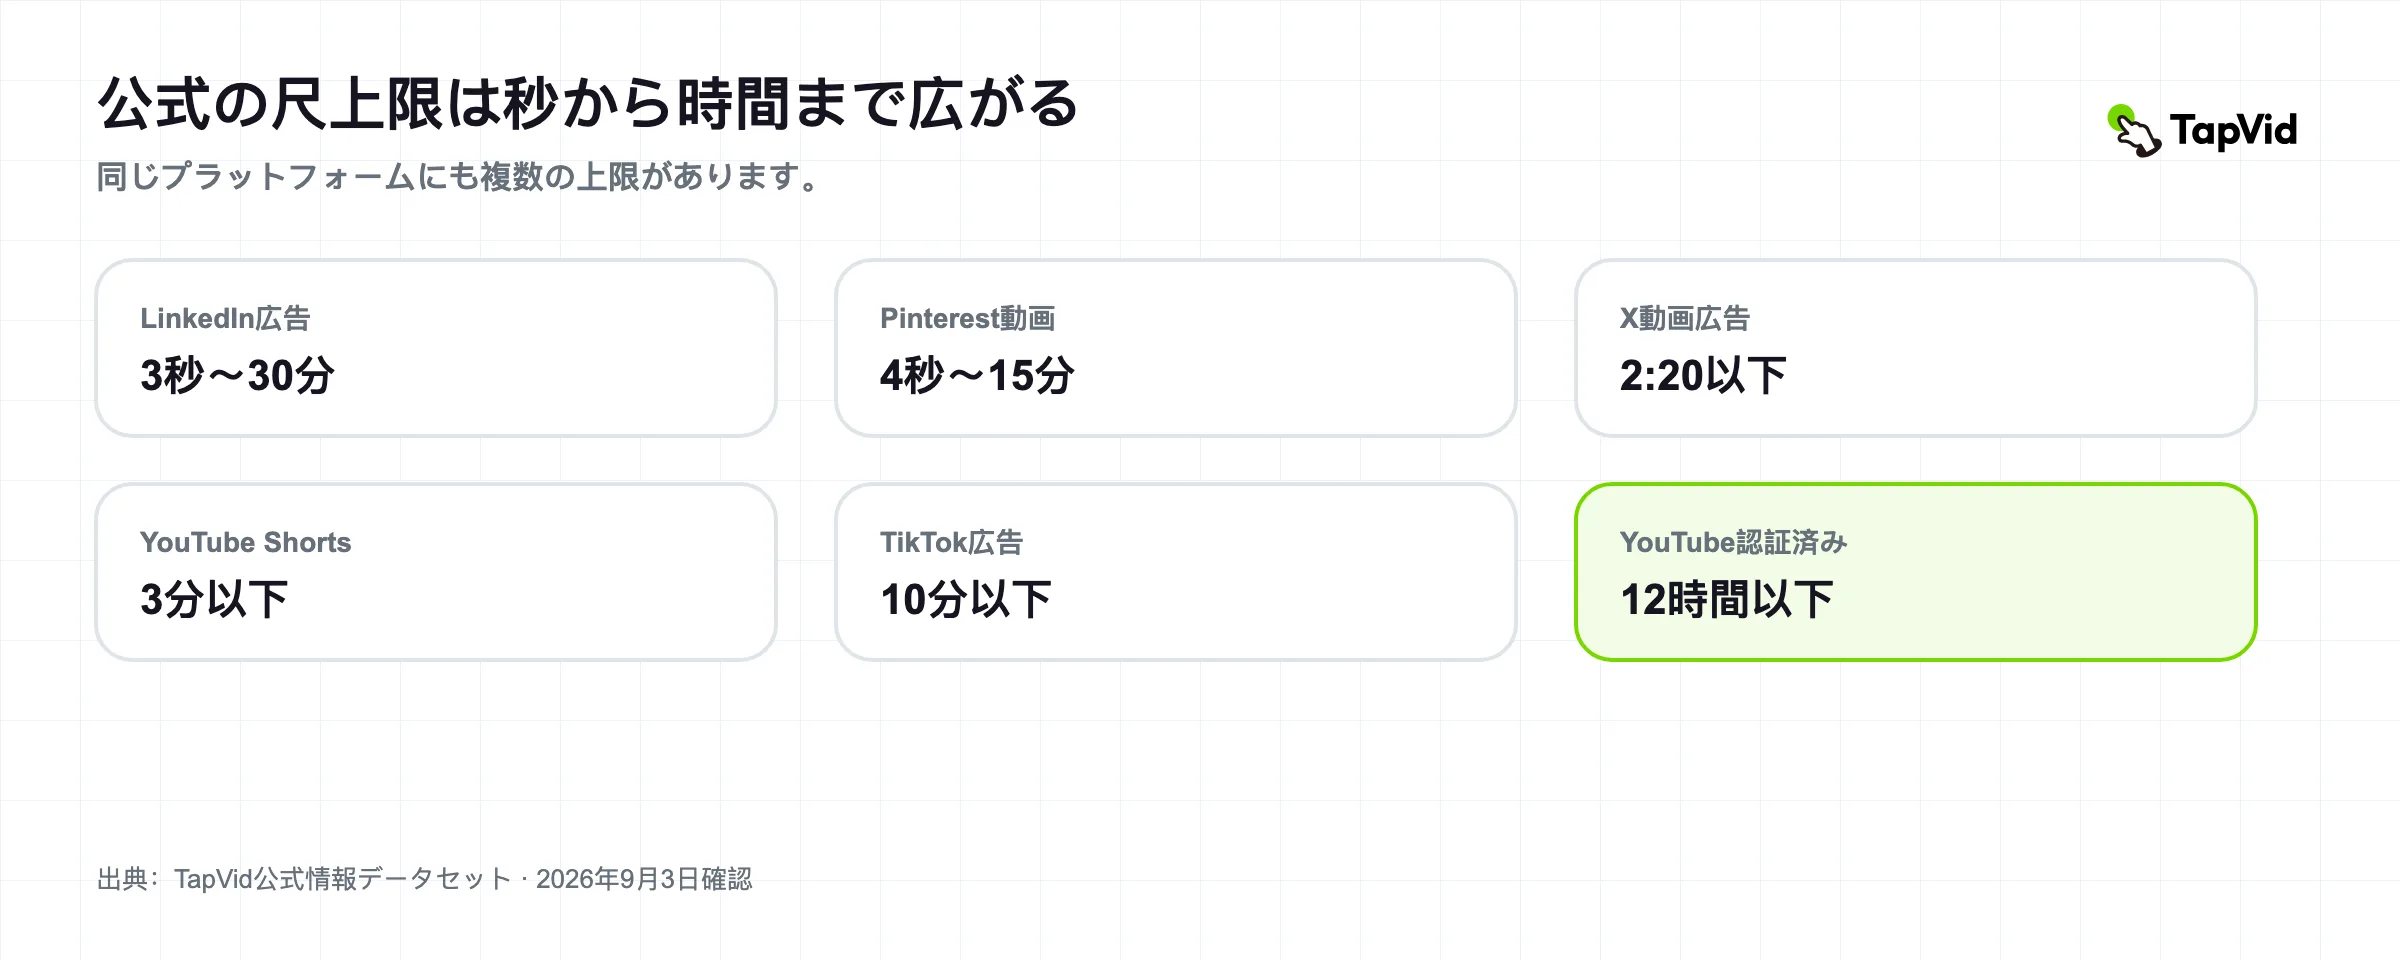This screenshot has width=2400, height=960.
Task: Click the highlighted YouTube認証済み card
Action: coord(1916,572)
